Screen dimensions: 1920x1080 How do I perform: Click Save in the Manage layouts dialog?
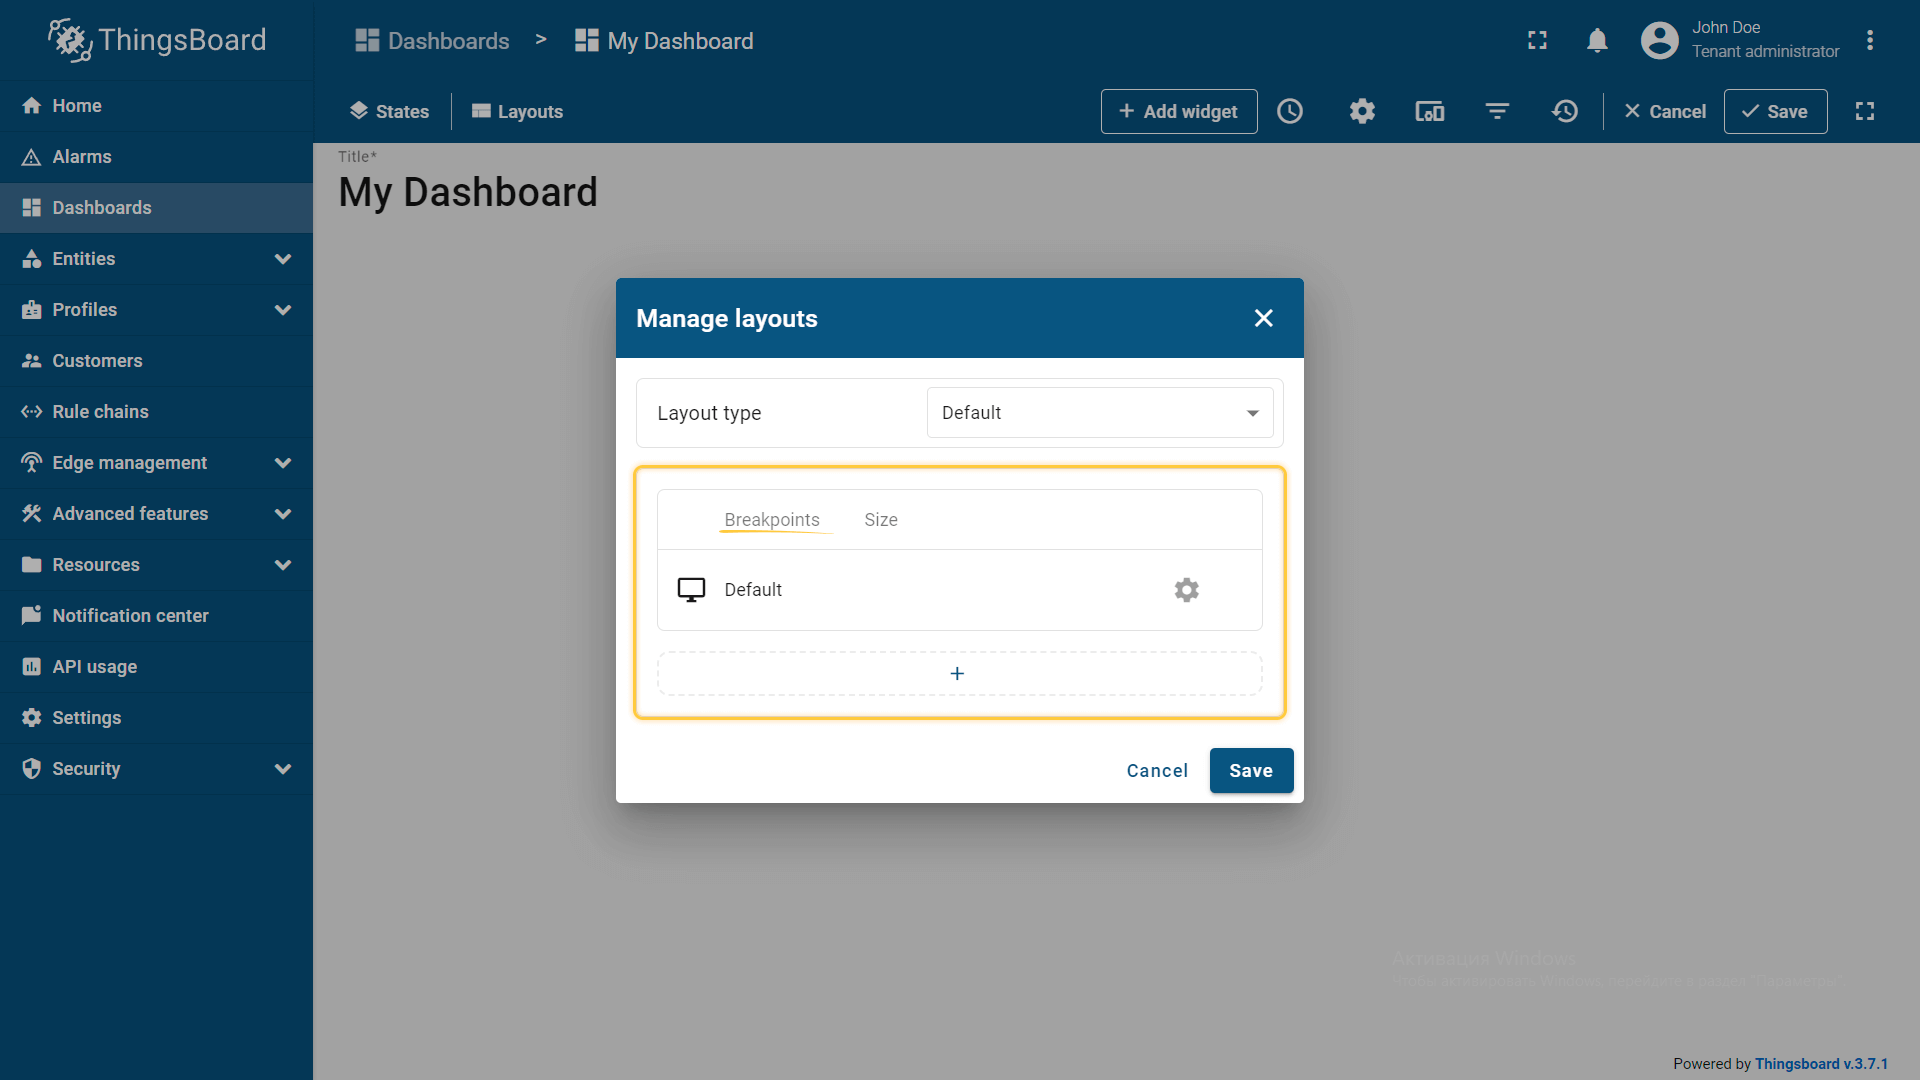pyautogui.click(x=1250, y=771)
